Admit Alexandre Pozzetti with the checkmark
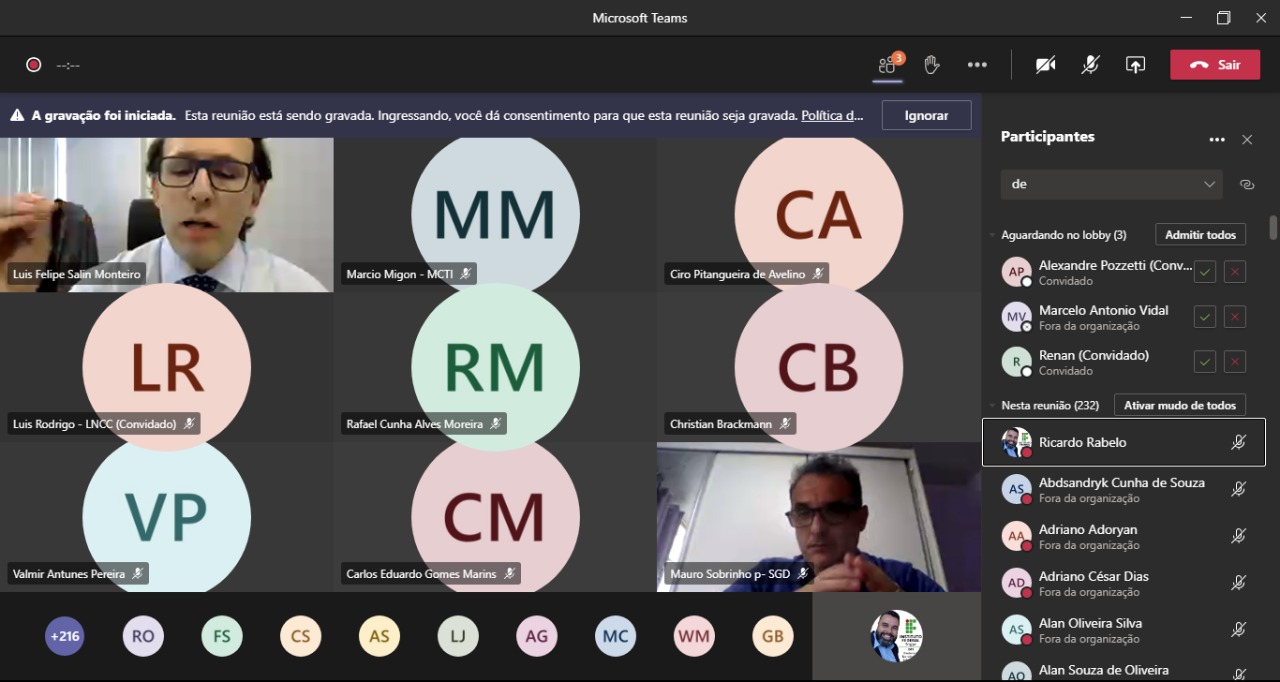 [x=1205, y=272]
